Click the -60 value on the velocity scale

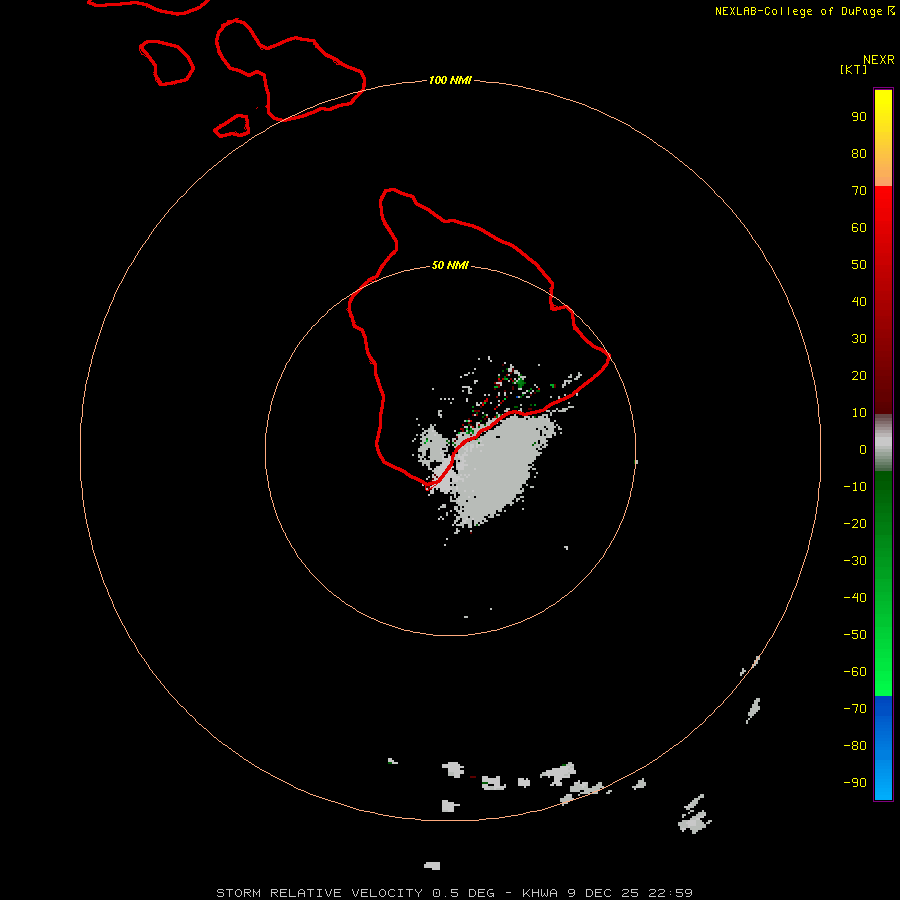click(855, 672)
